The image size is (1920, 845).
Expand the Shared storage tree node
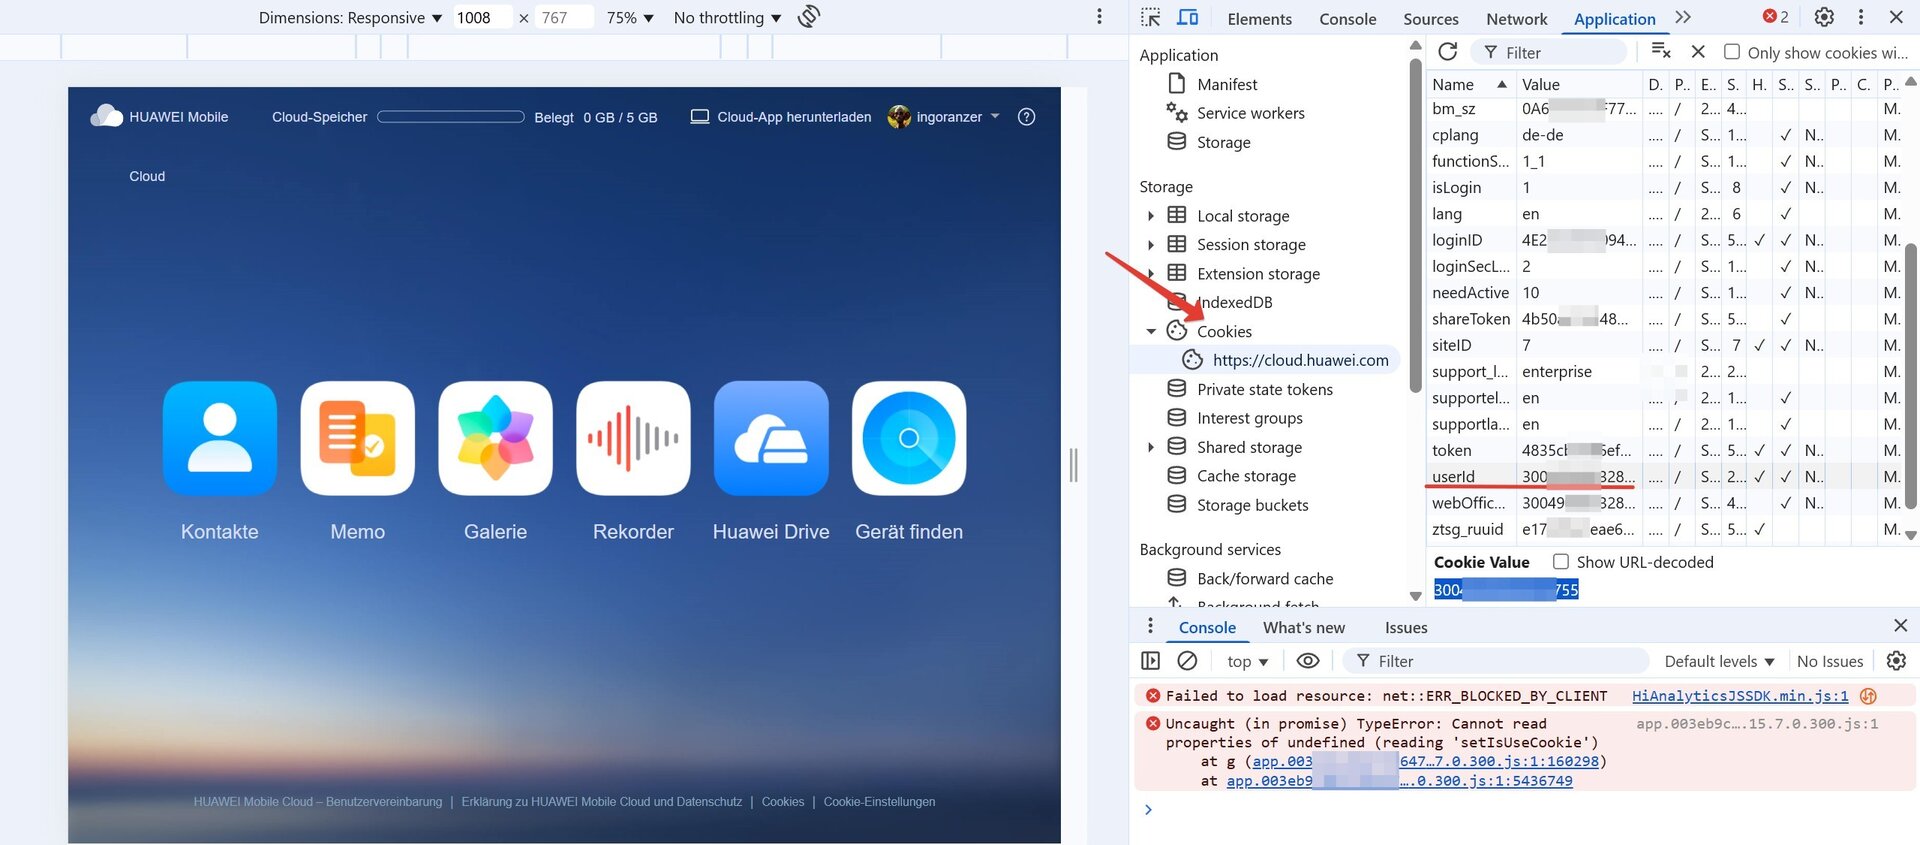point(1150,447)
